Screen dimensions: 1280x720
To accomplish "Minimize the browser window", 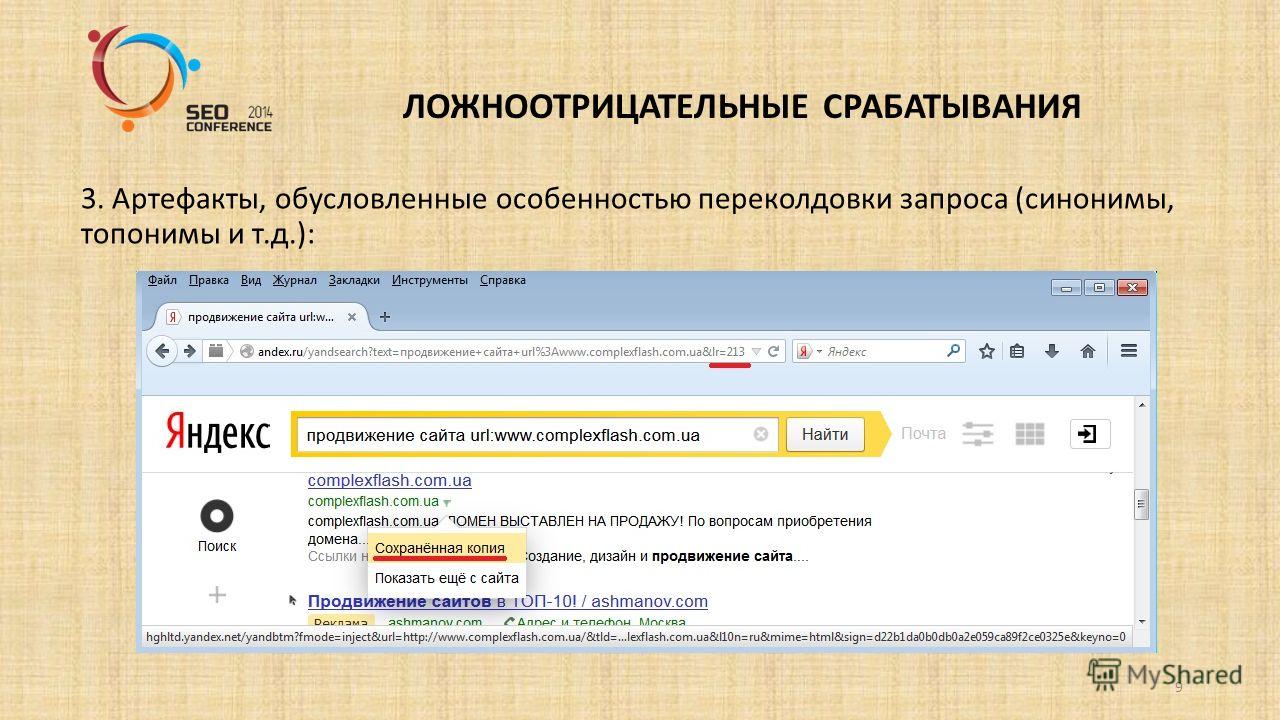I will 1066,287.
